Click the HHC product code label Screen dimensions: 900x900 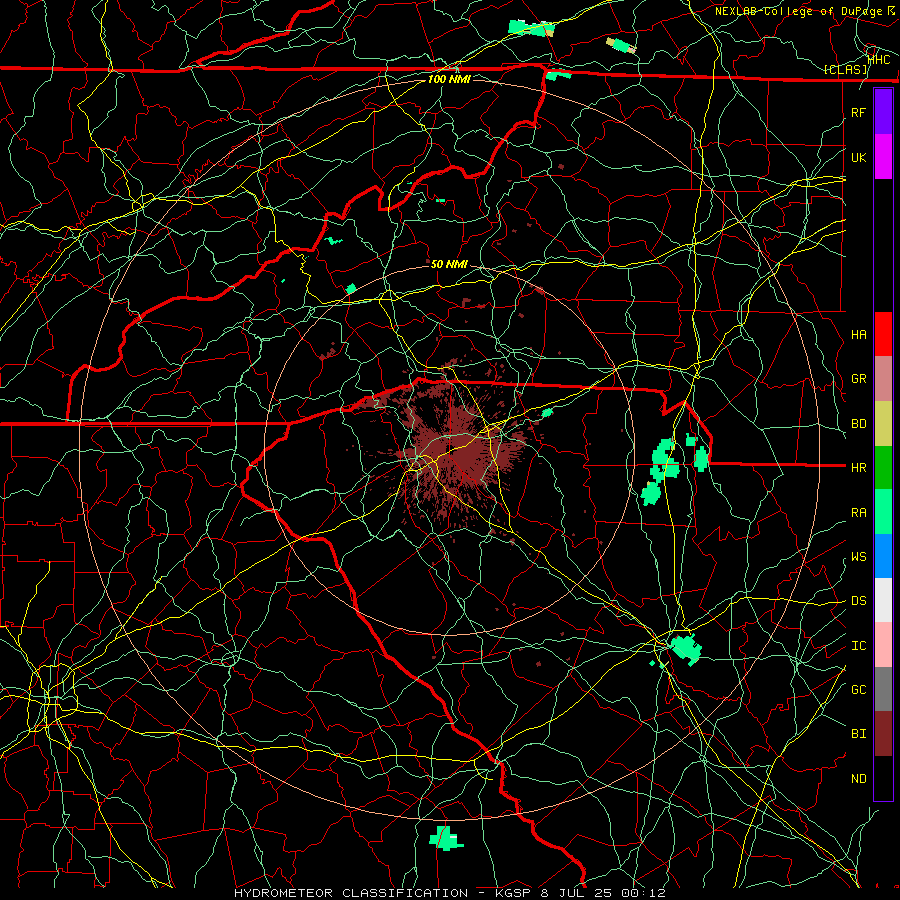click(x=879, y=59)
